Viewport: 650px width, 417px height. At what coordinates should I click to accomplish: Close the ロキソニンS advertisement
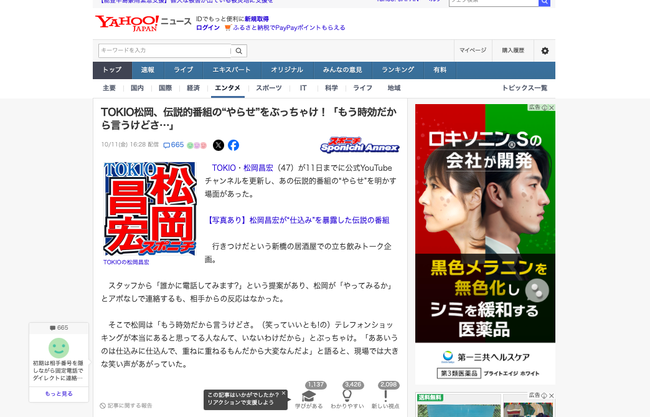pyautogui.click(x=551, y=107)
